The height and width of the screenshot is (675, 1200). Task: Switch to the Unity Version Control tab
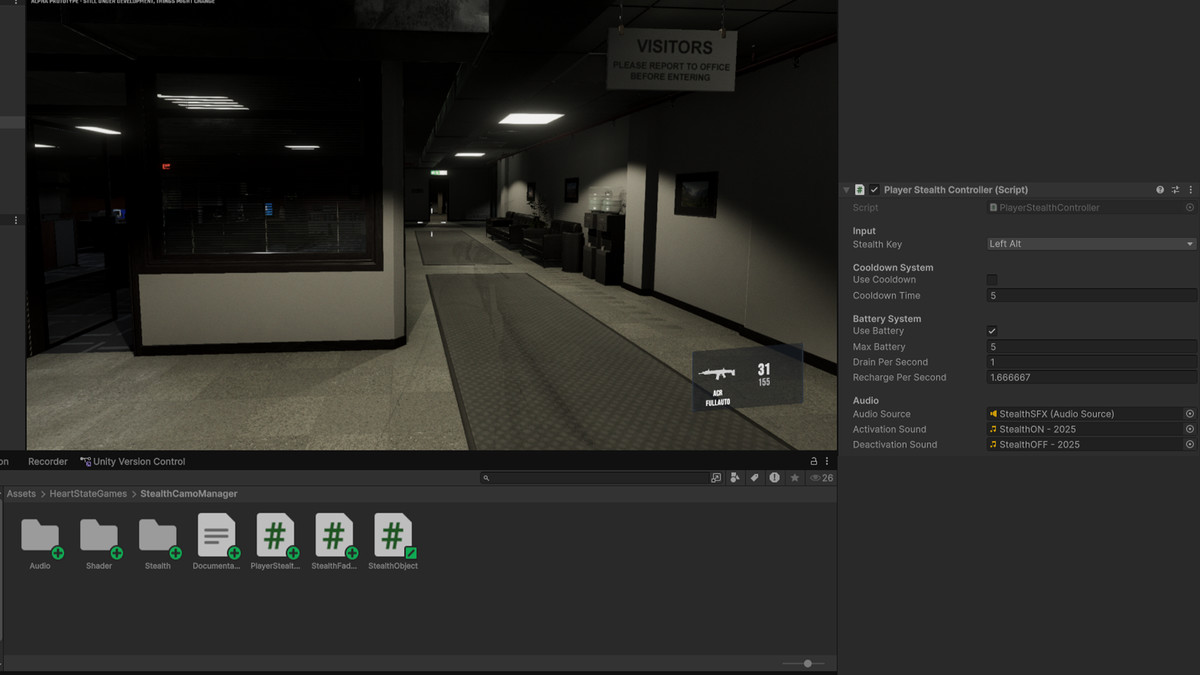coord(132,462)
